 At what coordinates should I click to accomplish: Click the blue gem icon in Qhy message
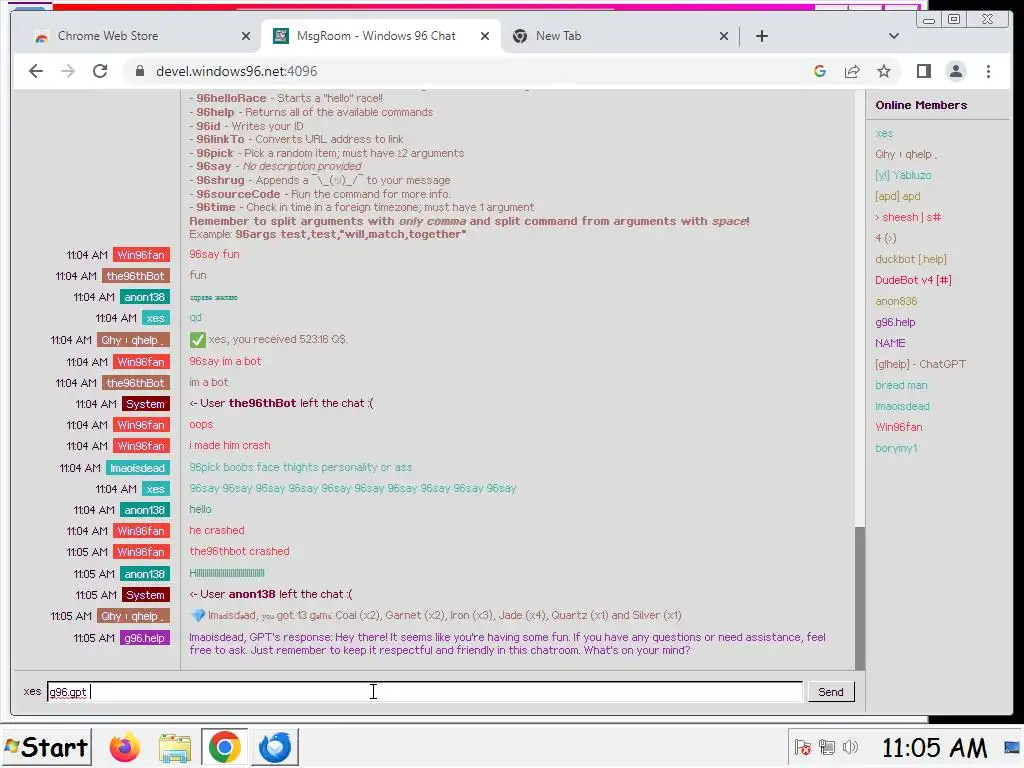pos(198,615)
